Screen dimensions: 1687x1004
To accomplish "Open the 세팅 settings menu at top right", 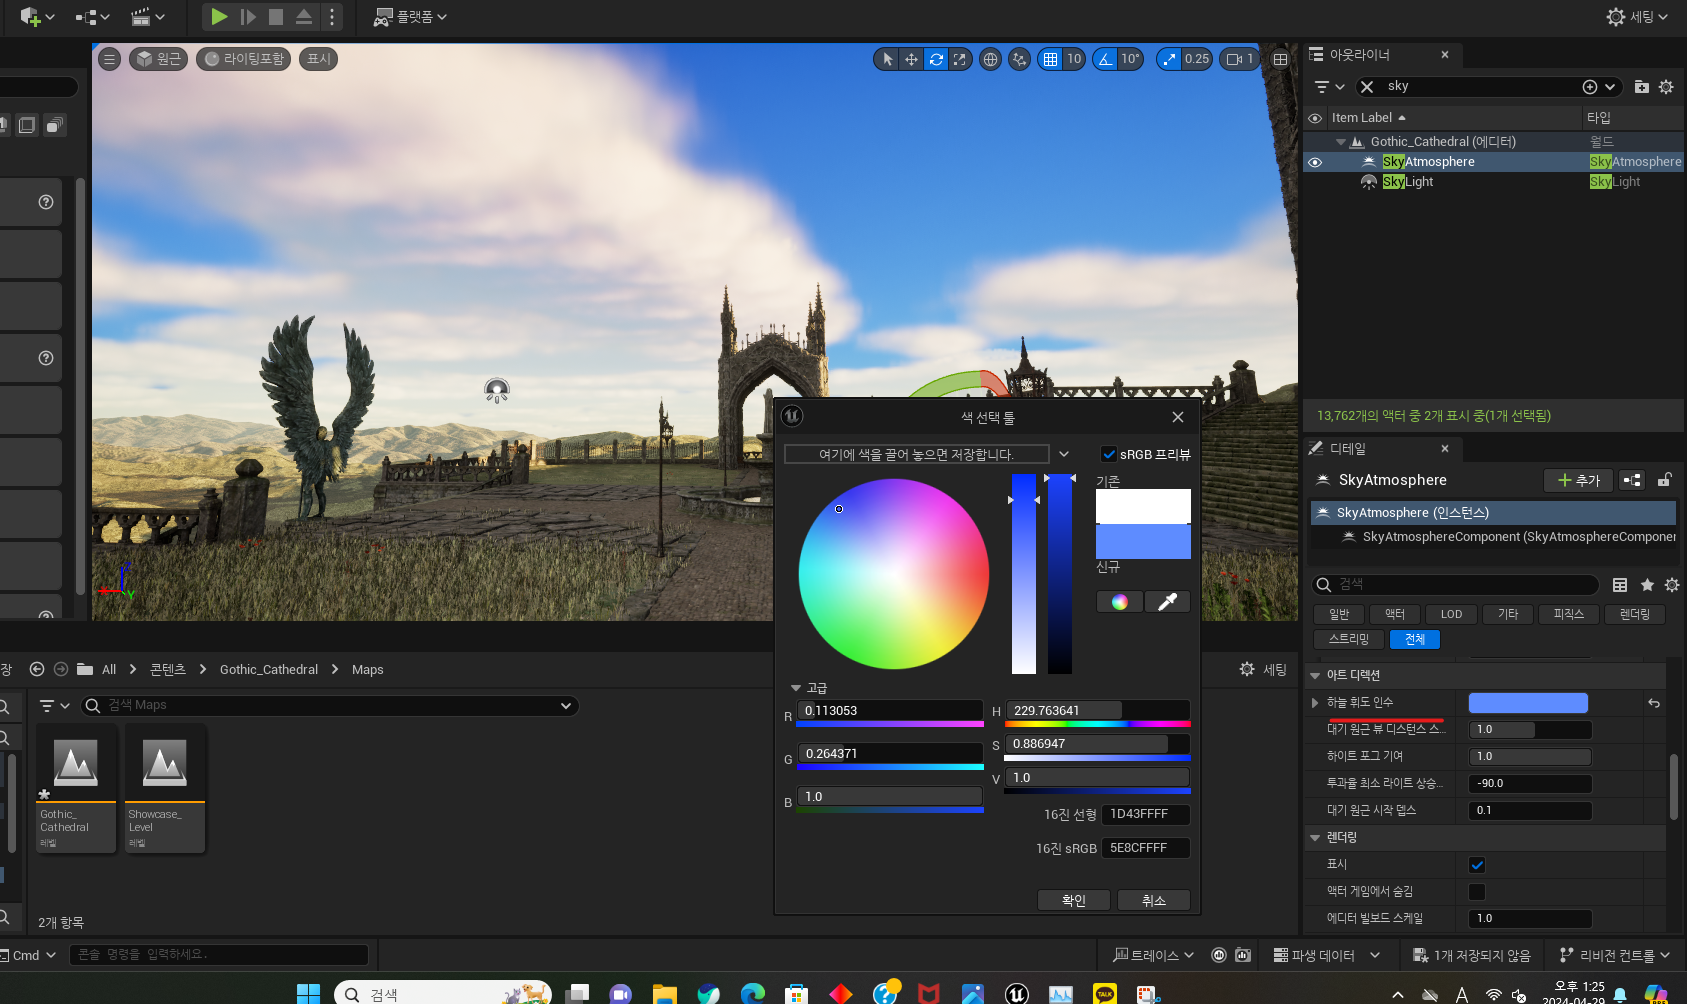I will (1637, 16).
